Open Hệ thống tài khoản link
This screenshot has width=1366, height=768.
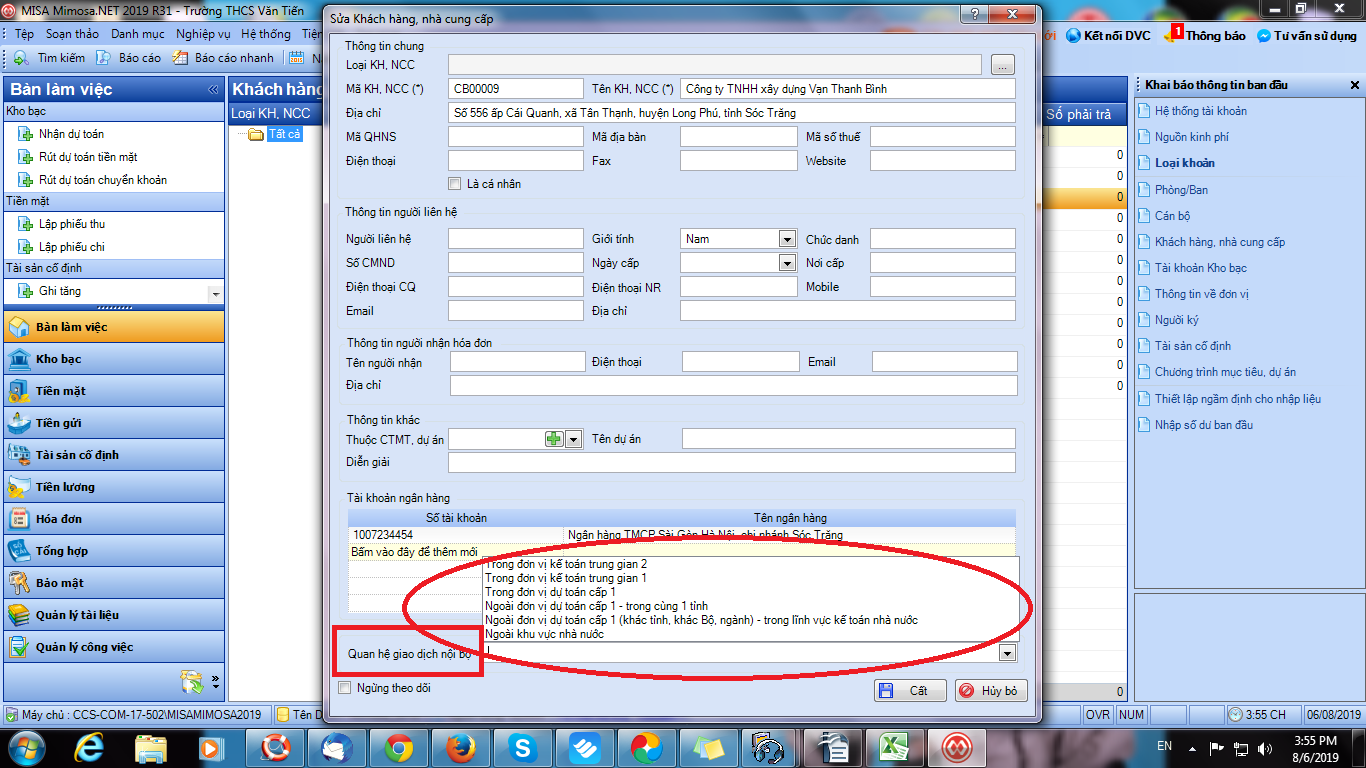(1200, 111)
